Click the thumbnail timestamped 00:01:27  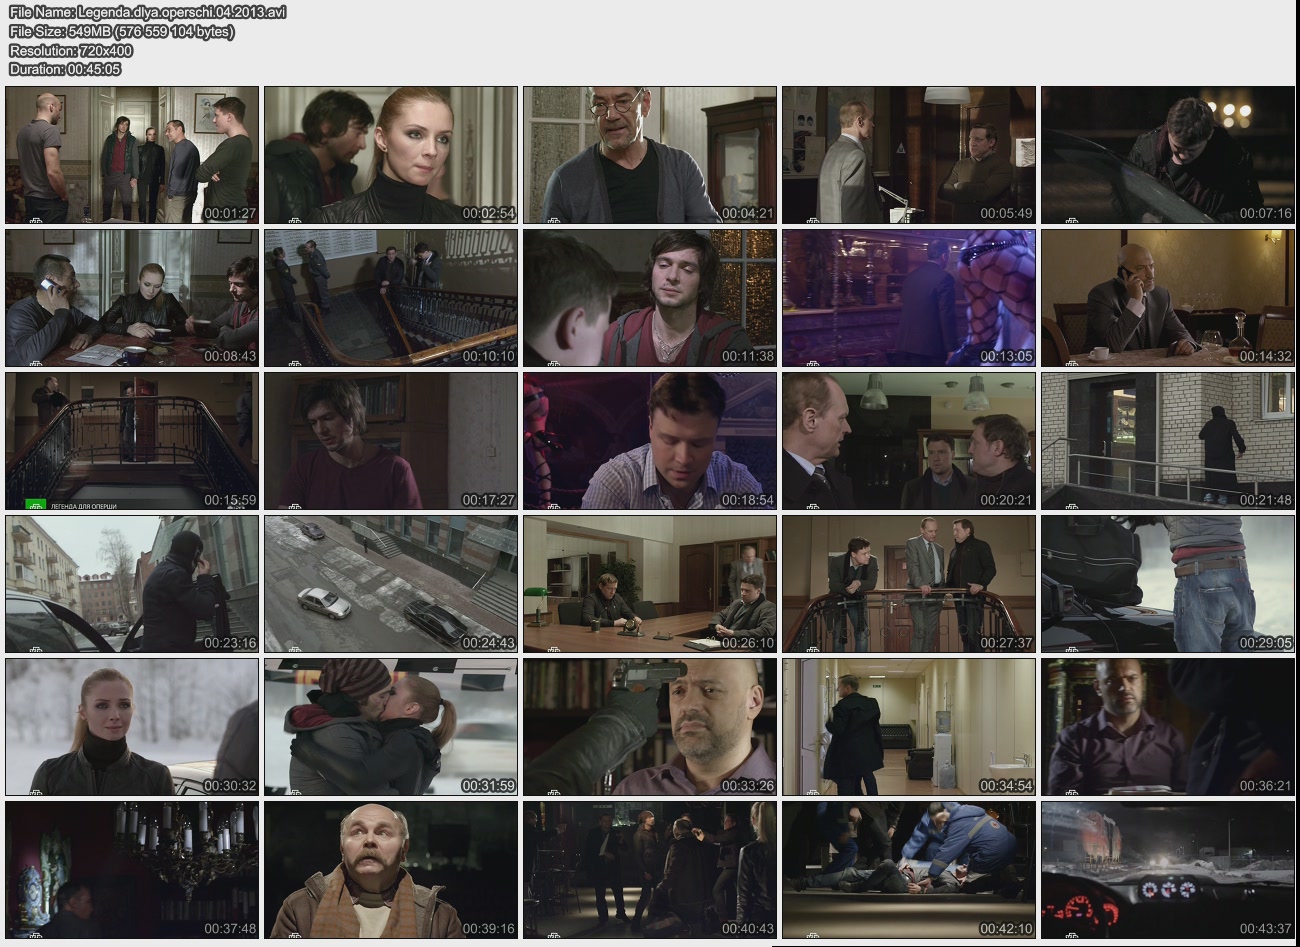(x=132, y=155)
